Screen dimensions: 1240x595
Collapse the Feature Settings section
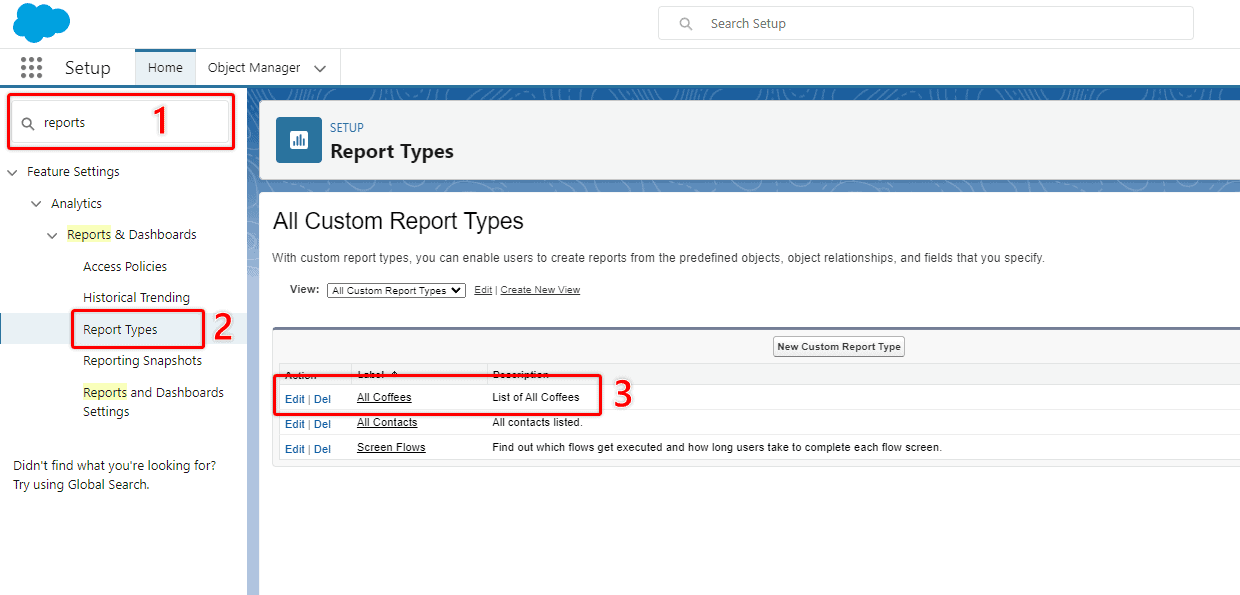pos(12,172)
